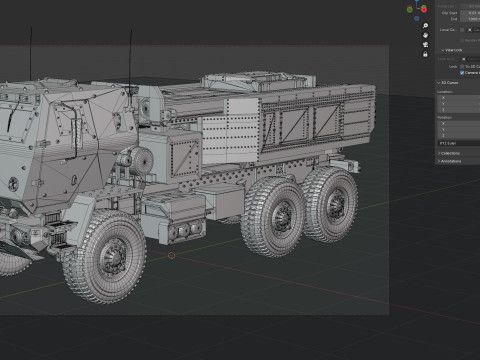This screenshot has width=480, height=360.
Task: Click the 3D Cursor Rotation Y field
Action: tap(459, 129)
